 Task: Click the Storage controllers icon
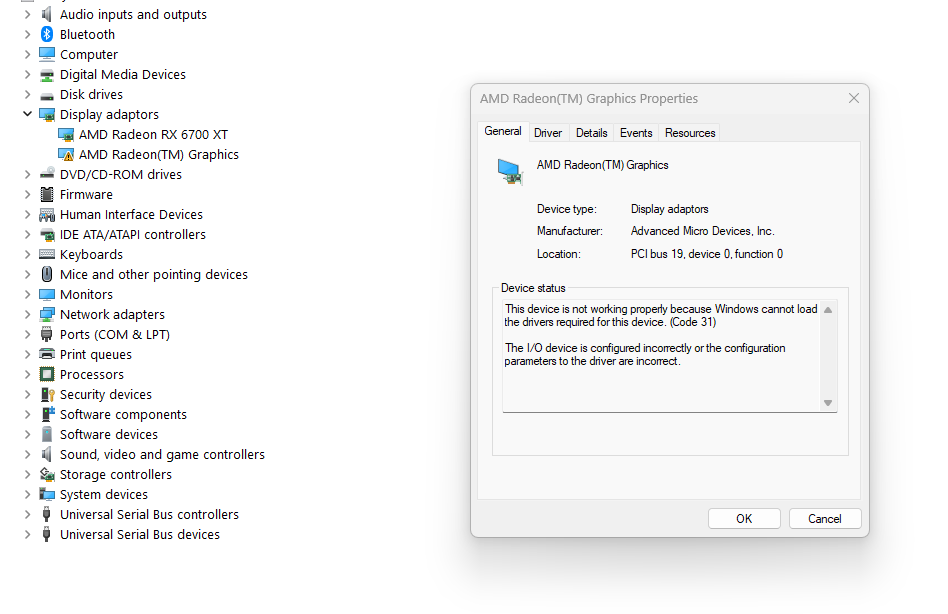click(x=47, y=474)
